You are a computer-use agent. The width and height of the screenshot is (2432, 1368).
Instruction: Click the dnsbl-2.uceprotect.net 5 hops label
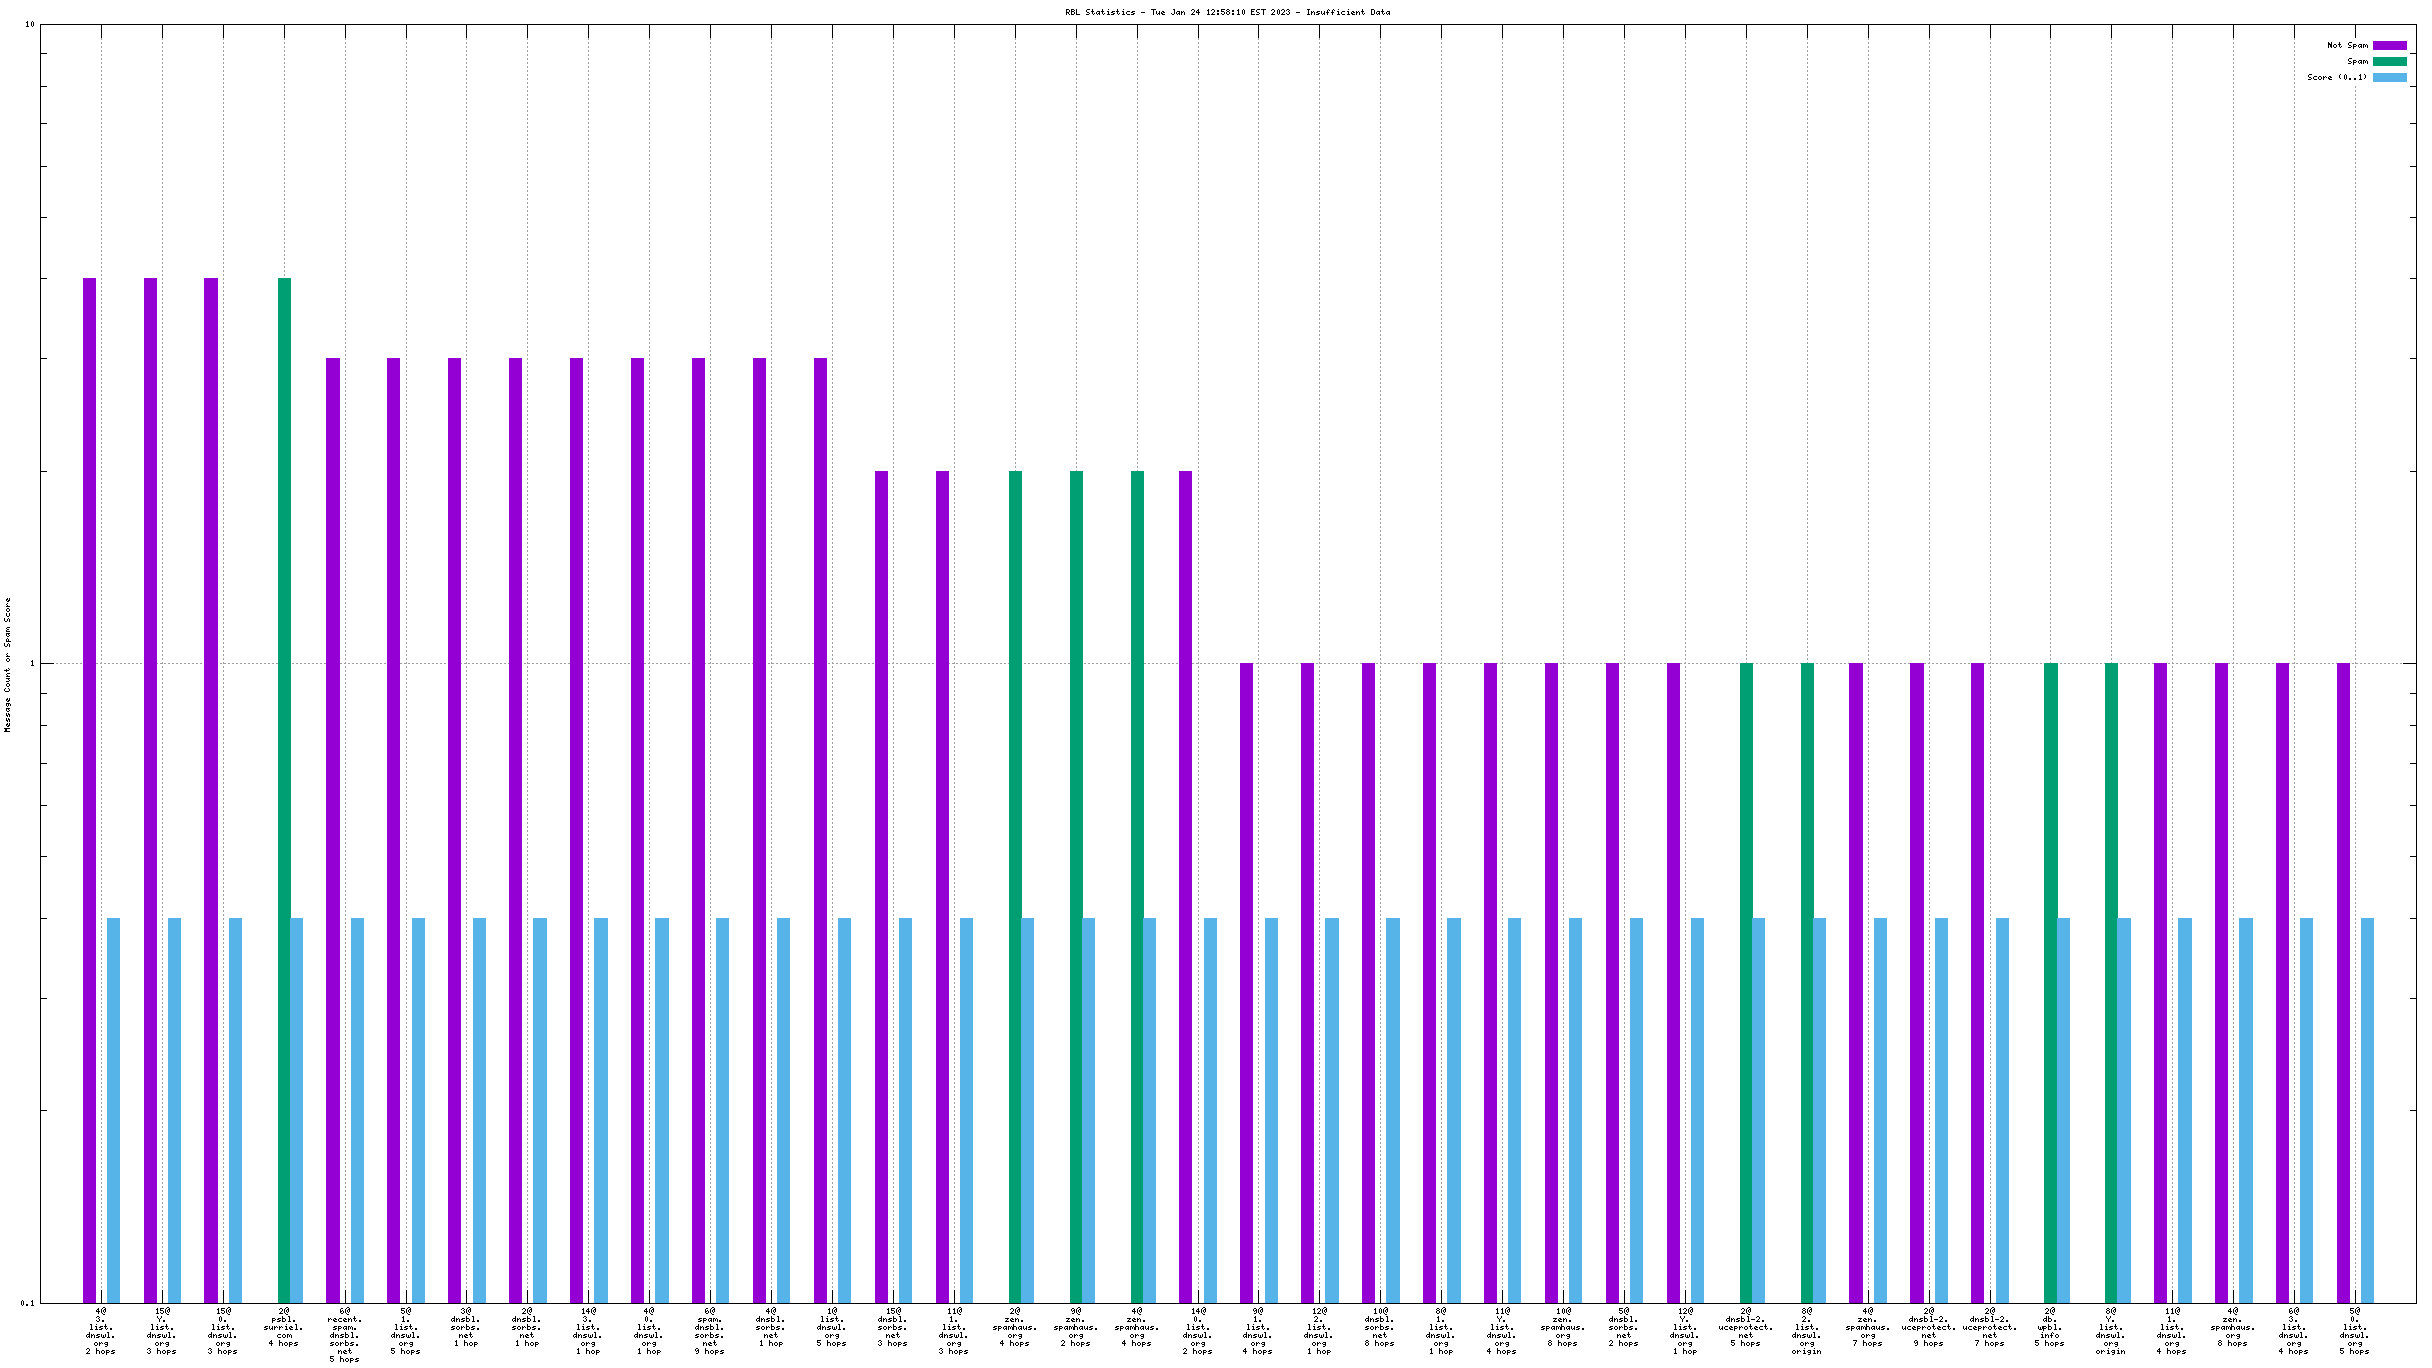(1746, 1327)
